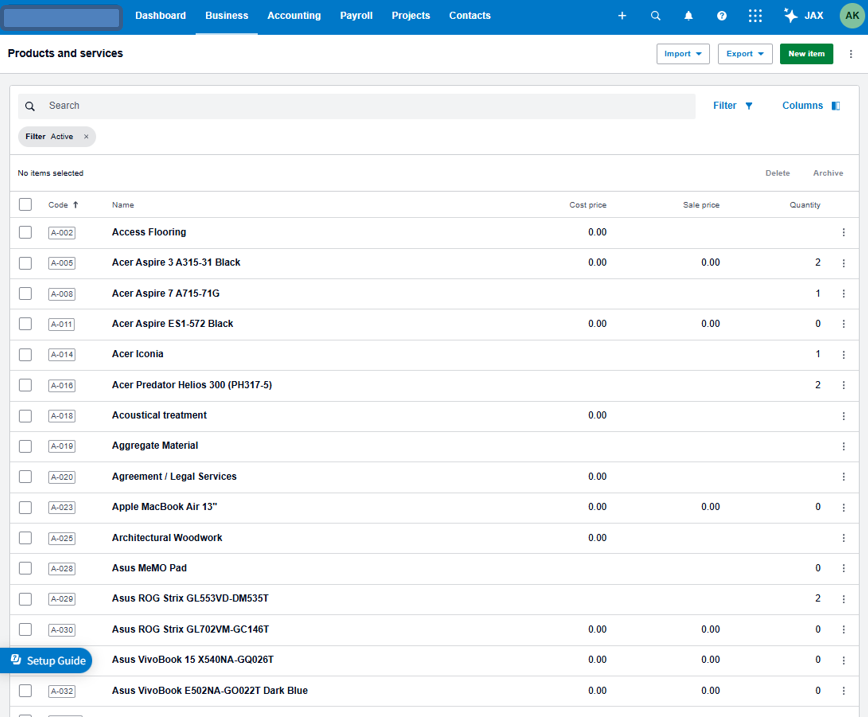Open the Projects menu
The height and width of the screenshot is (724, 868).
pos(411,15)
